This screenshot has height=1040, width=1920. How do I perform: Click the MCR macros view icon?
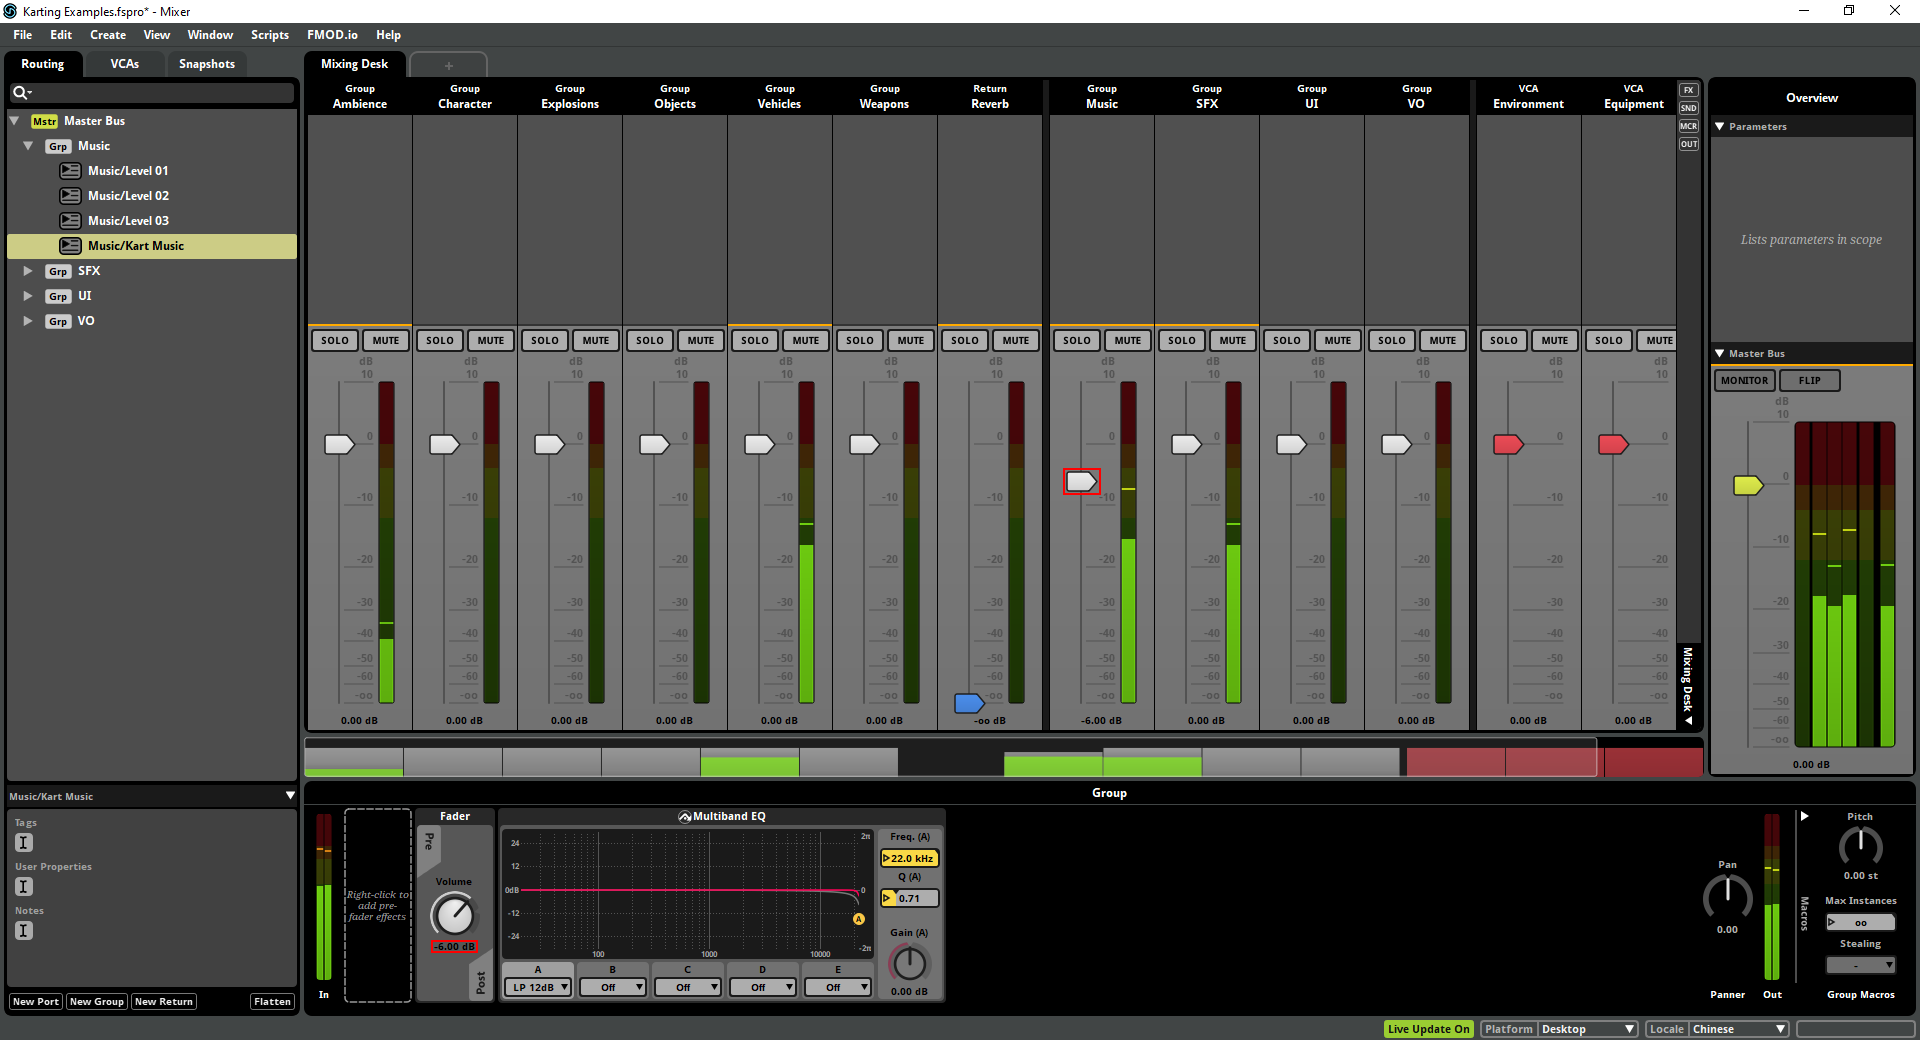[1688, 125]
